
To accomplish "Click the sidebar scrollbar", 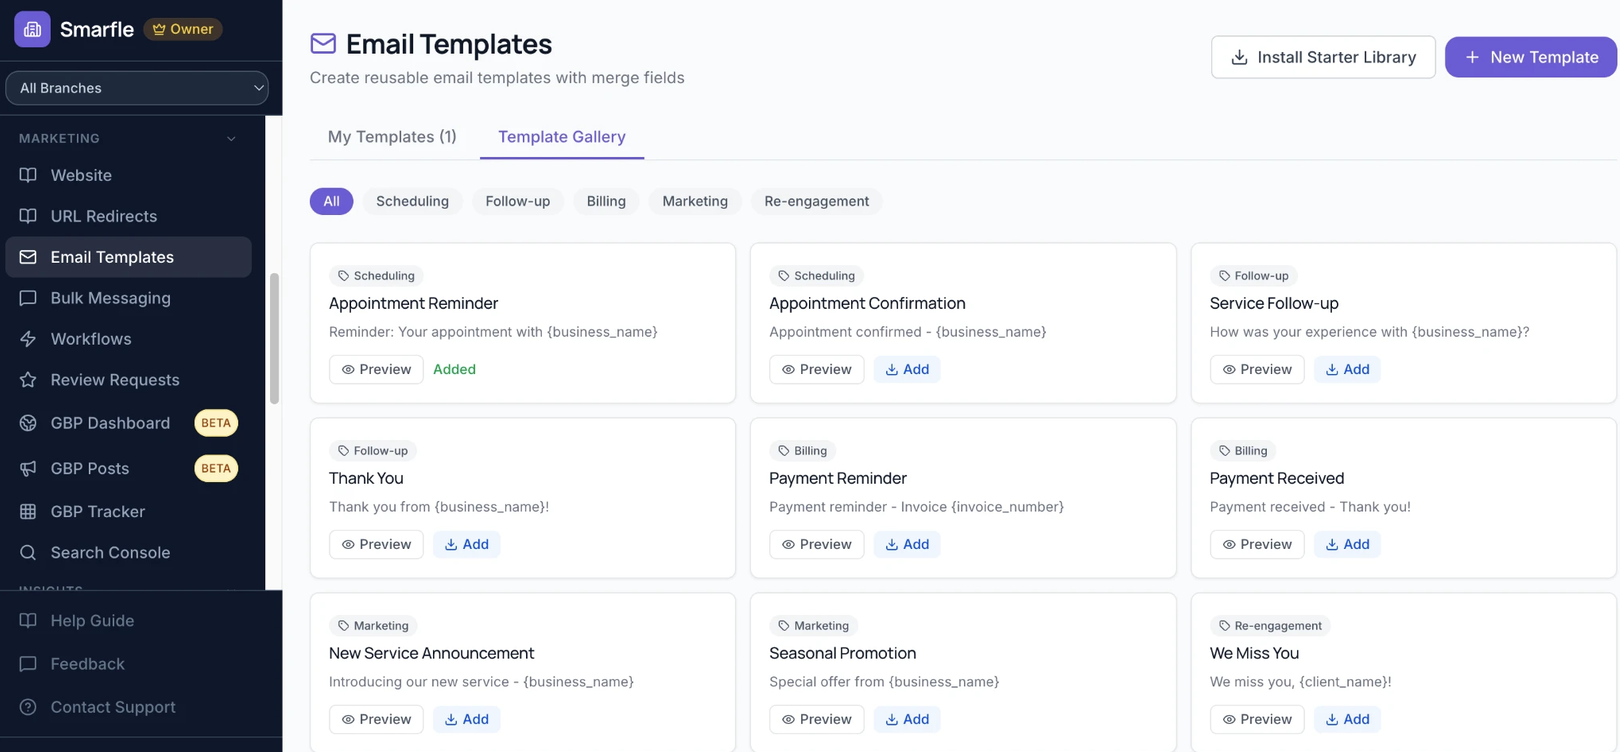I will tap(274, 338).
